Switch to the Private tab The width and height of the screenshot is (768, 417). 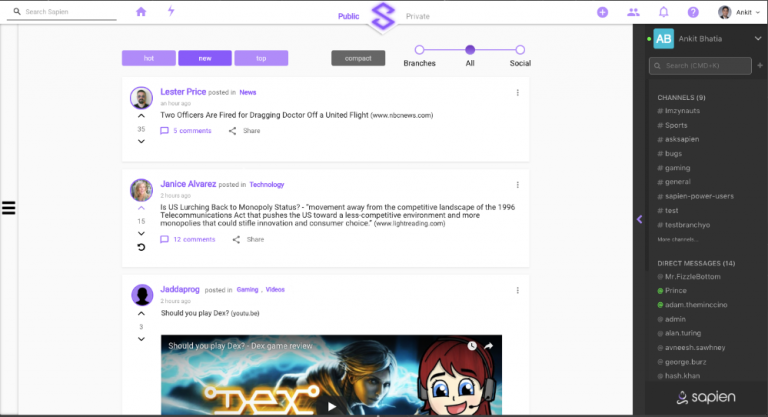pos(417,16)
